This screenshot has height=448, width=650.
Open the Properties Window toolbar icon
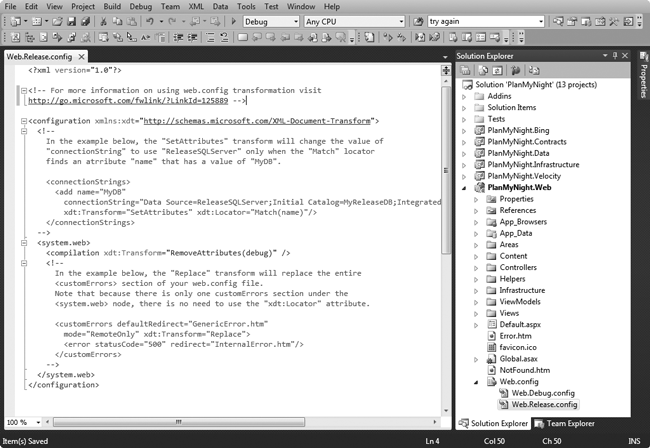tap(572, 22)
